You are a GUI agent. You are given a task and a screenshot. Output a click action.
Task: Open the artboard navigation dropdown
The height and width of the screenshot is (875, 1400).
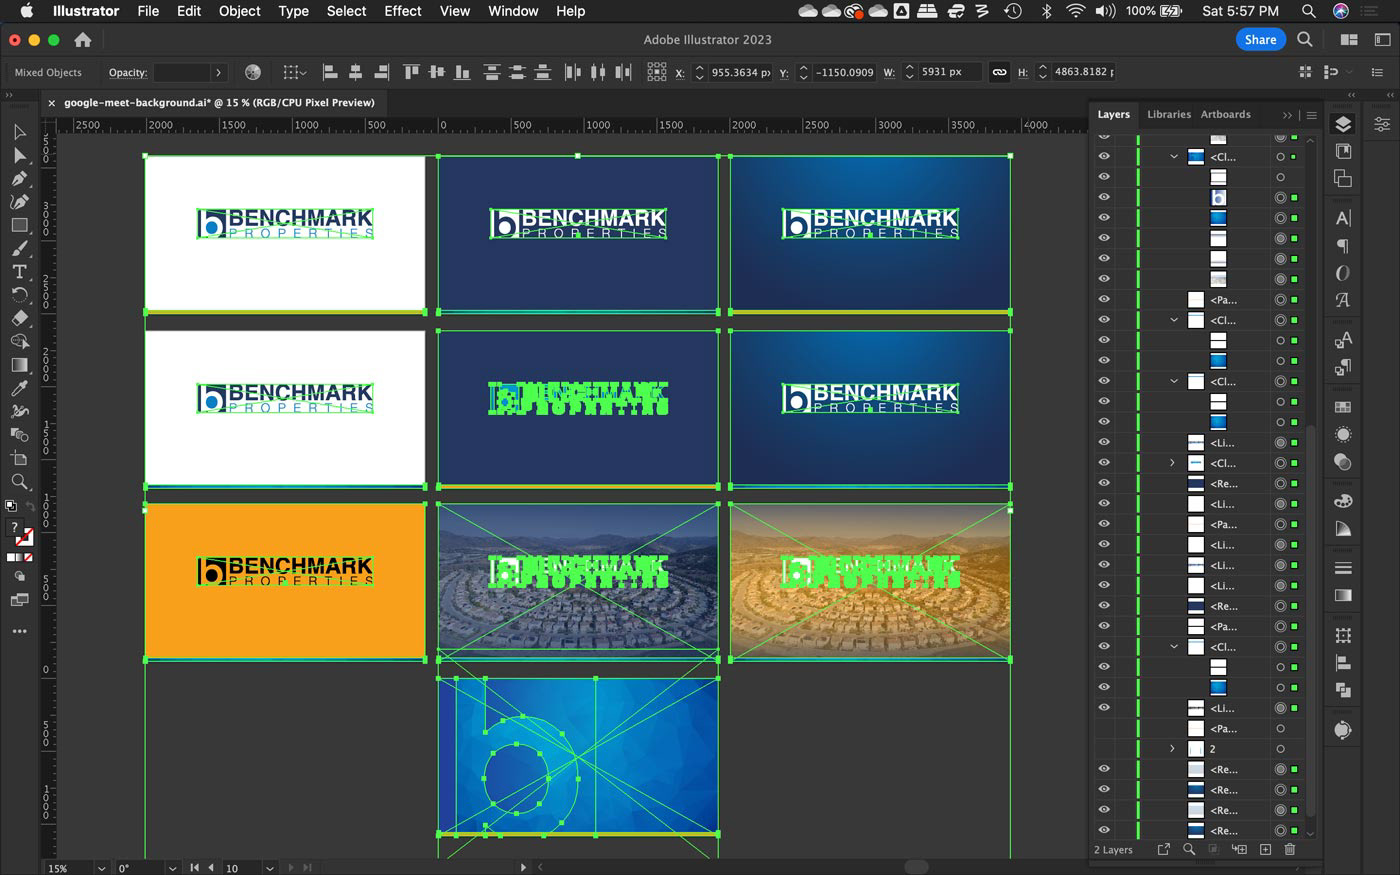(269, 868)
